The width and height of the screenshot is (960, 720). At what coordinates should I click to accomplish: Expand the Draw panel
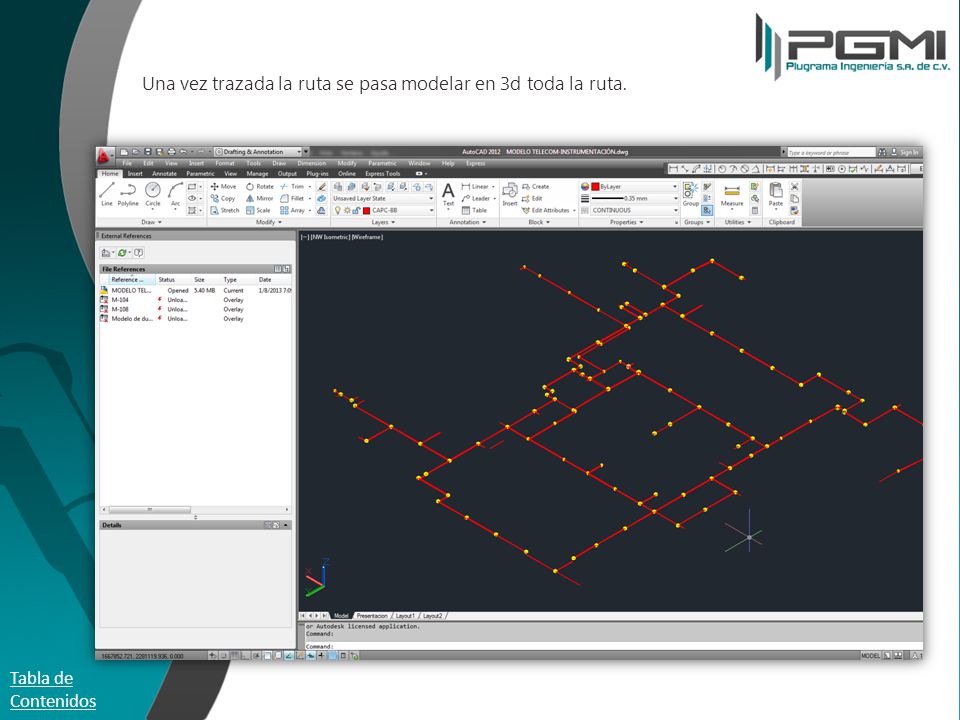pyautogui.click(x=151, y=222)
